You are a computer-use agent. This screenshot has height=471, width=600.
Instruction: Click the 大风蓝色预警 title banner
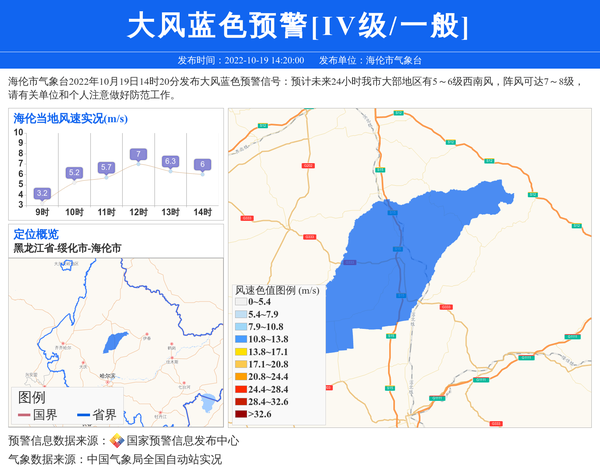pos(300,25)
